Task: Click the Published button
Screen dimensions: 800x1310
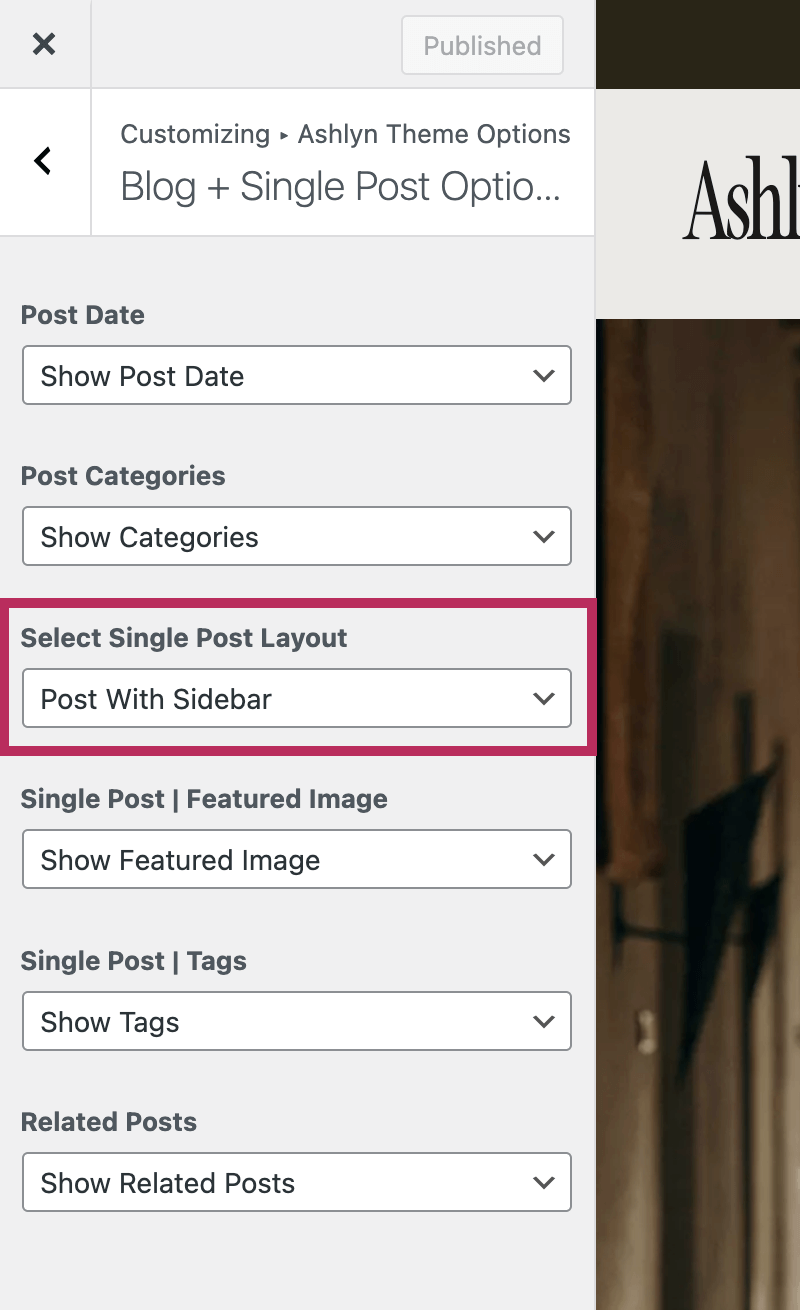Action: point(482,45)
